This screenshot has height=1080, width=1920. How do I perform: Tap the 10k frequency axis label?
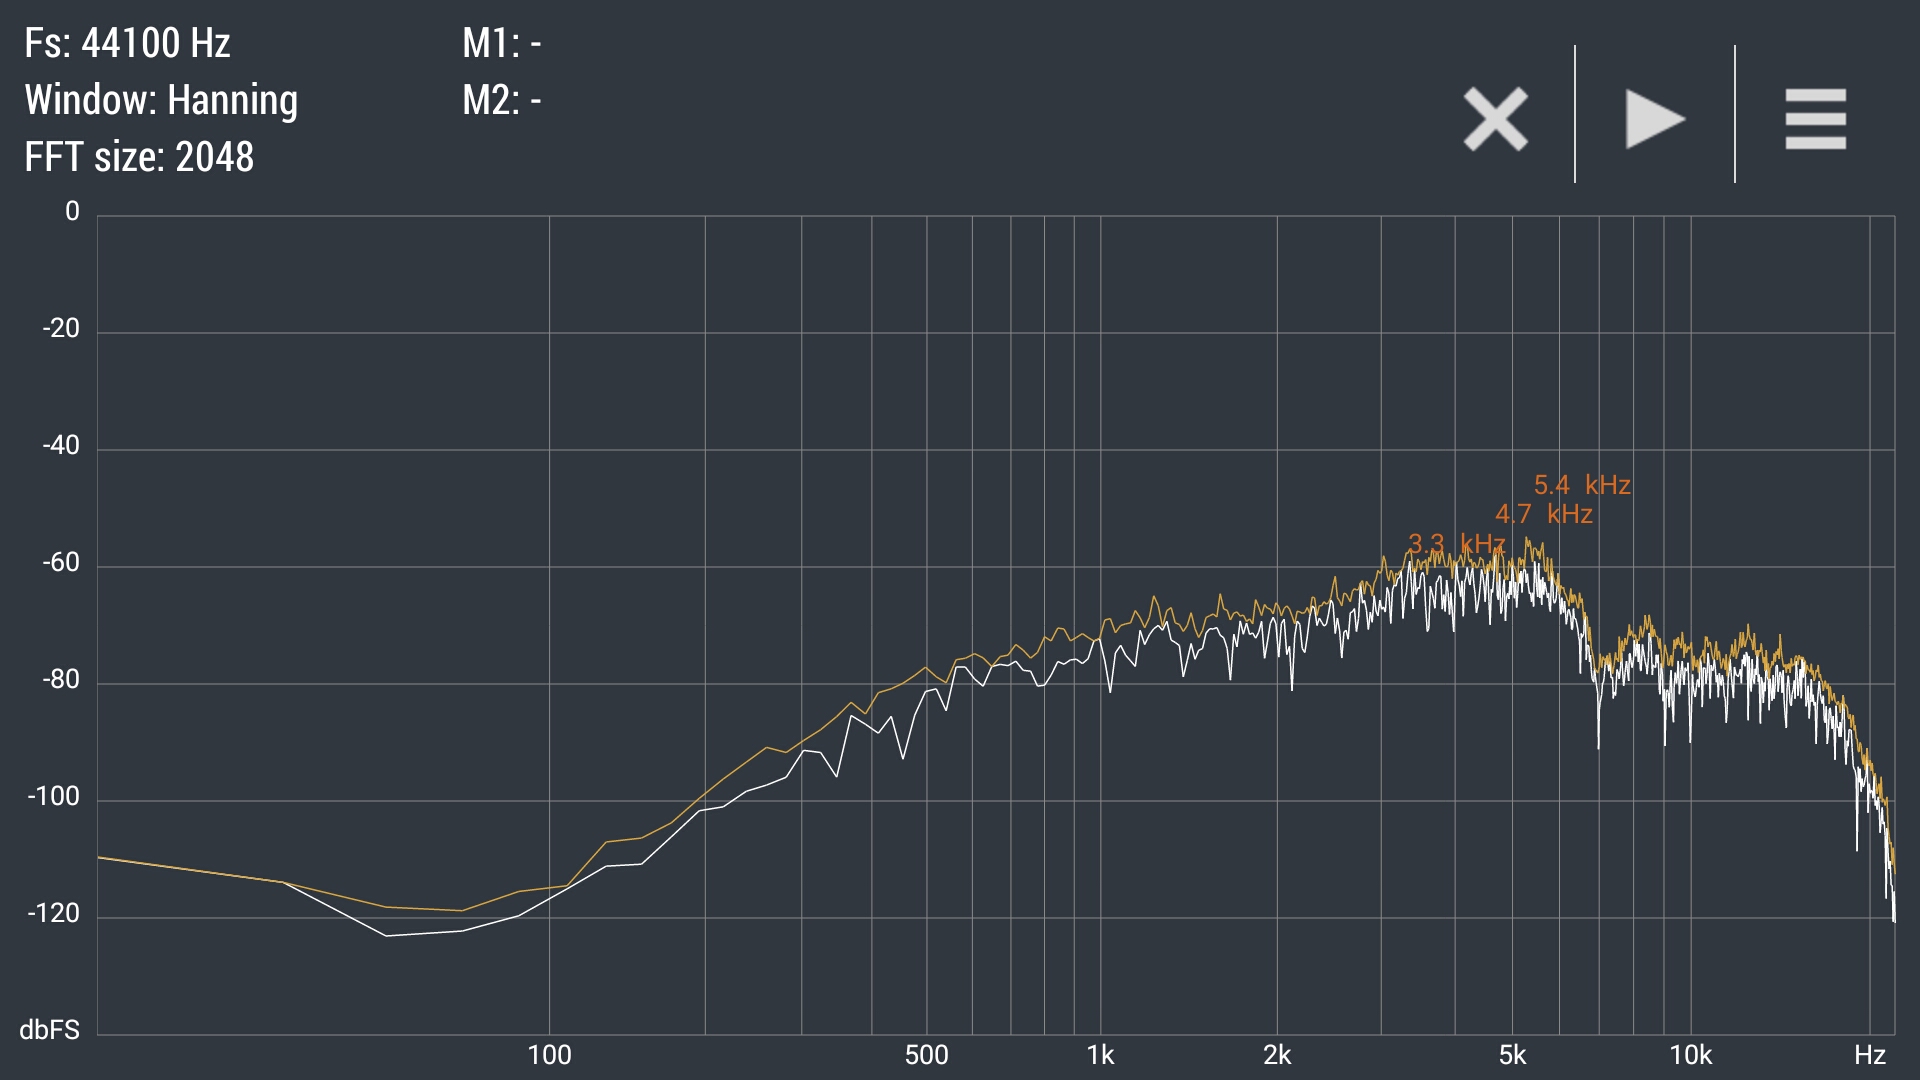(1690, 1055)
